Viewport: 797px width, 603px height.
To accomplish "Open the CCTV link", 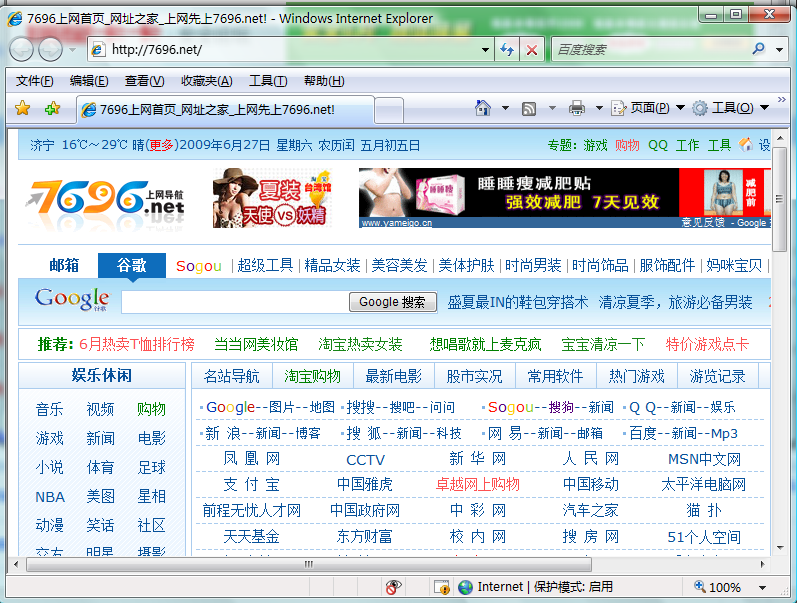I will (365, 460).
